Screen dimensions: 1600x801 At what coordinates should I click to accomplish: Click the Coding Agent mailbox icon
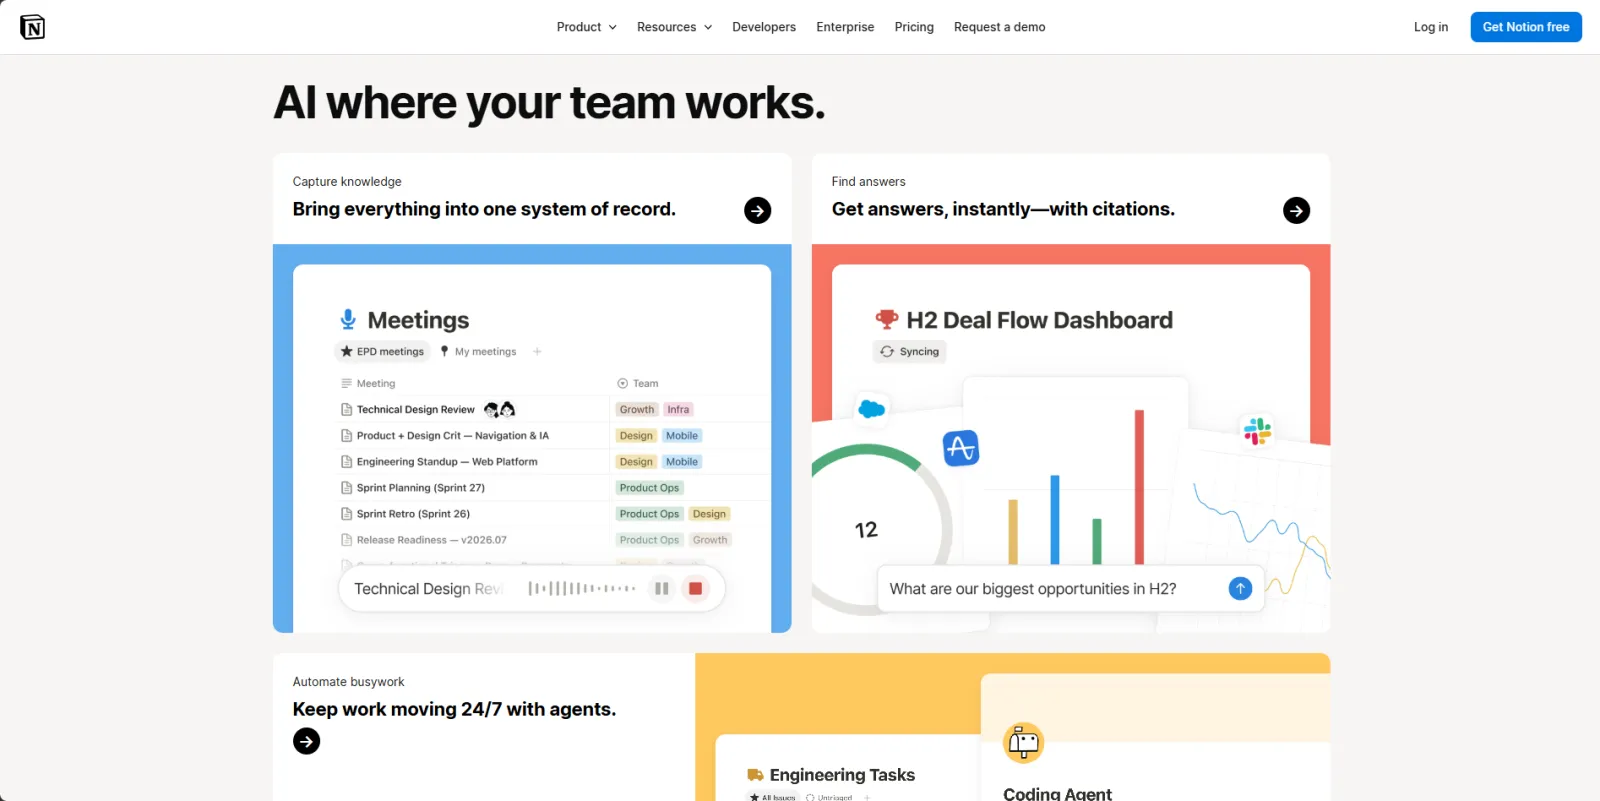[1023, 742]
